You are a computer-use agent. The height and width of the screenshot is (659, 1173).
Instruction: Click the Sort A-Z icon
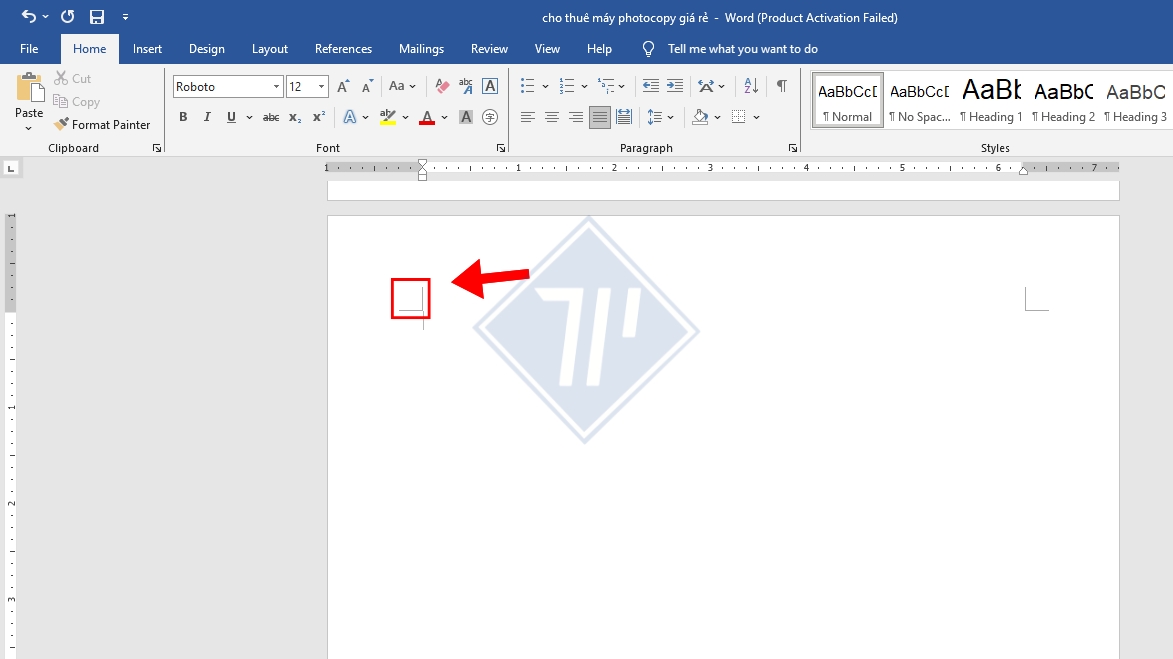[751, 87]
